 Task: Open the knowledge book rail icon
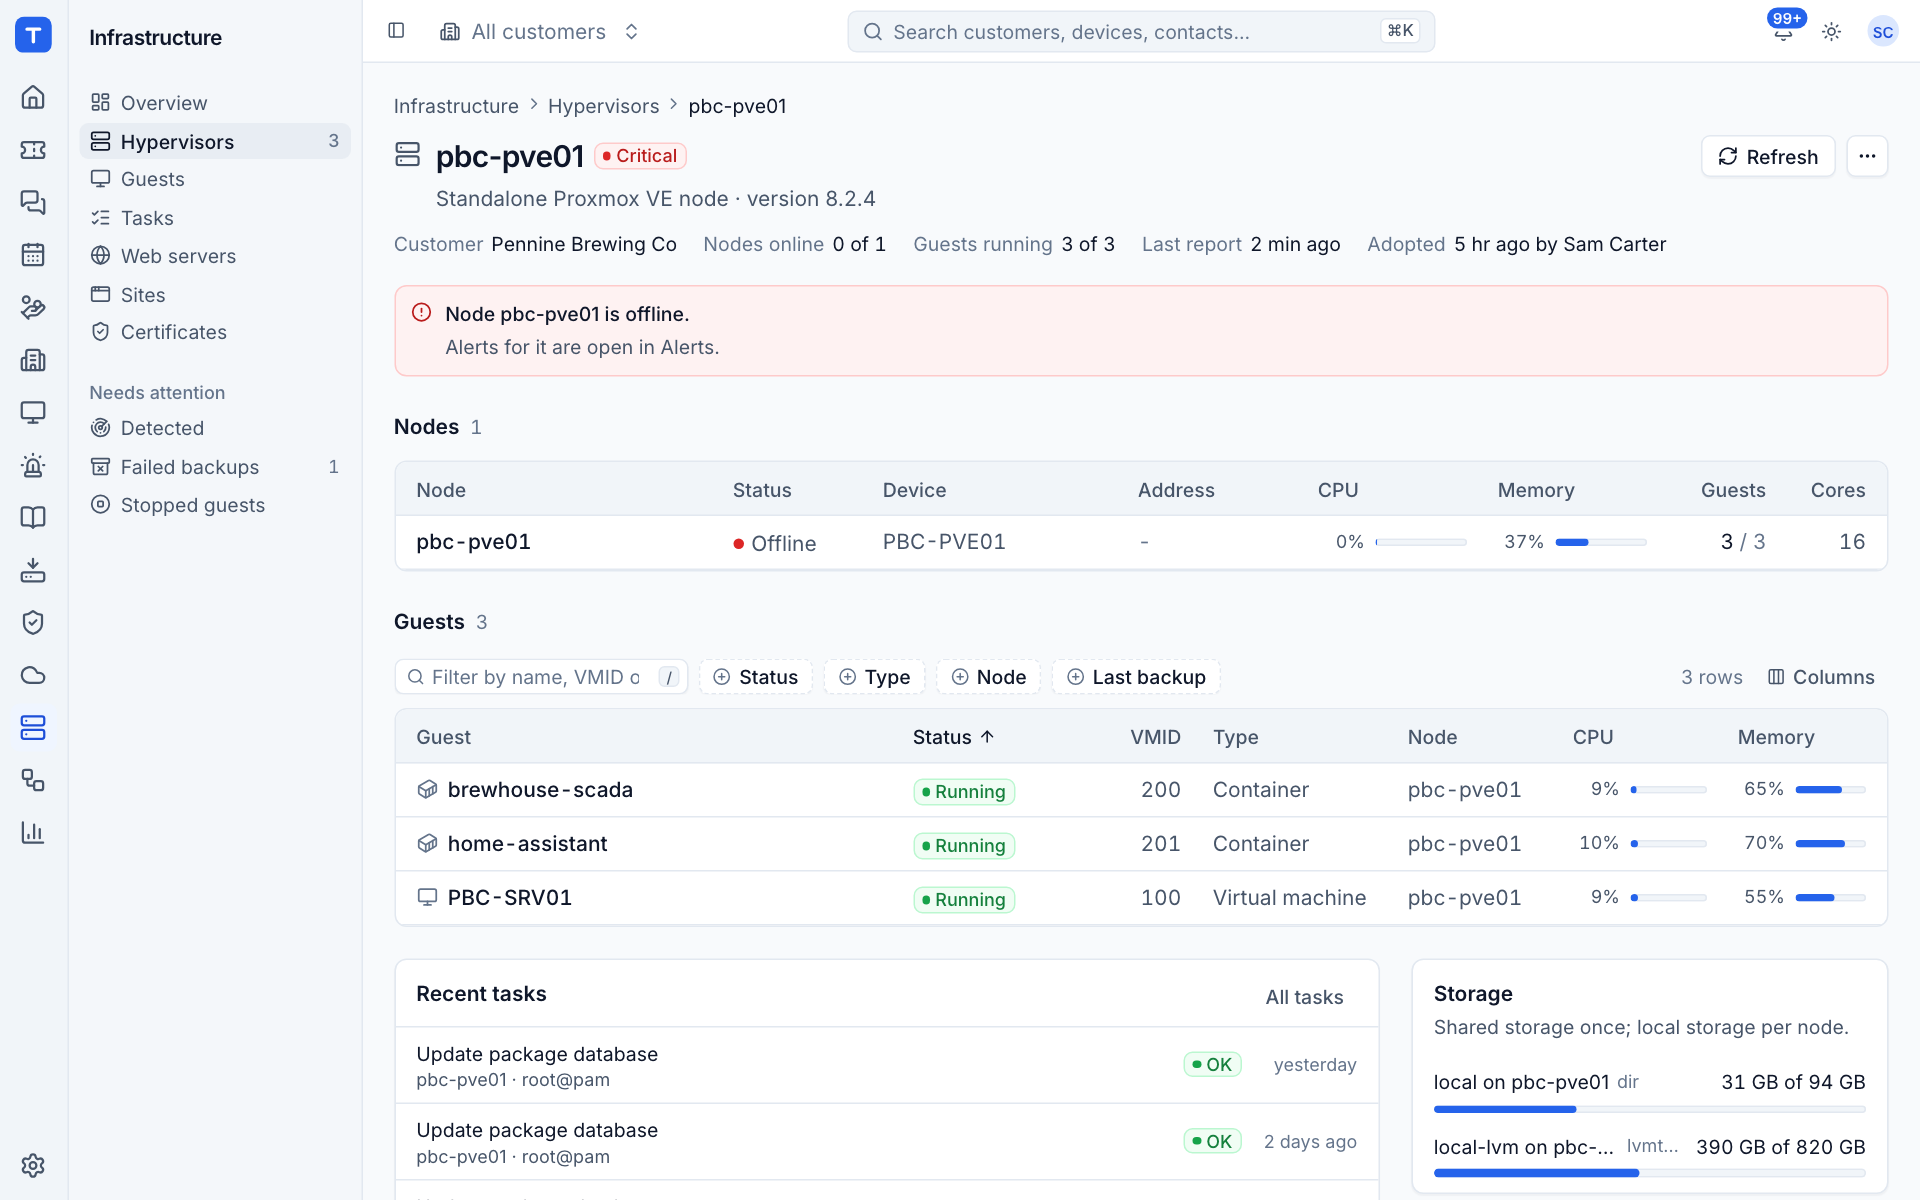33,517
